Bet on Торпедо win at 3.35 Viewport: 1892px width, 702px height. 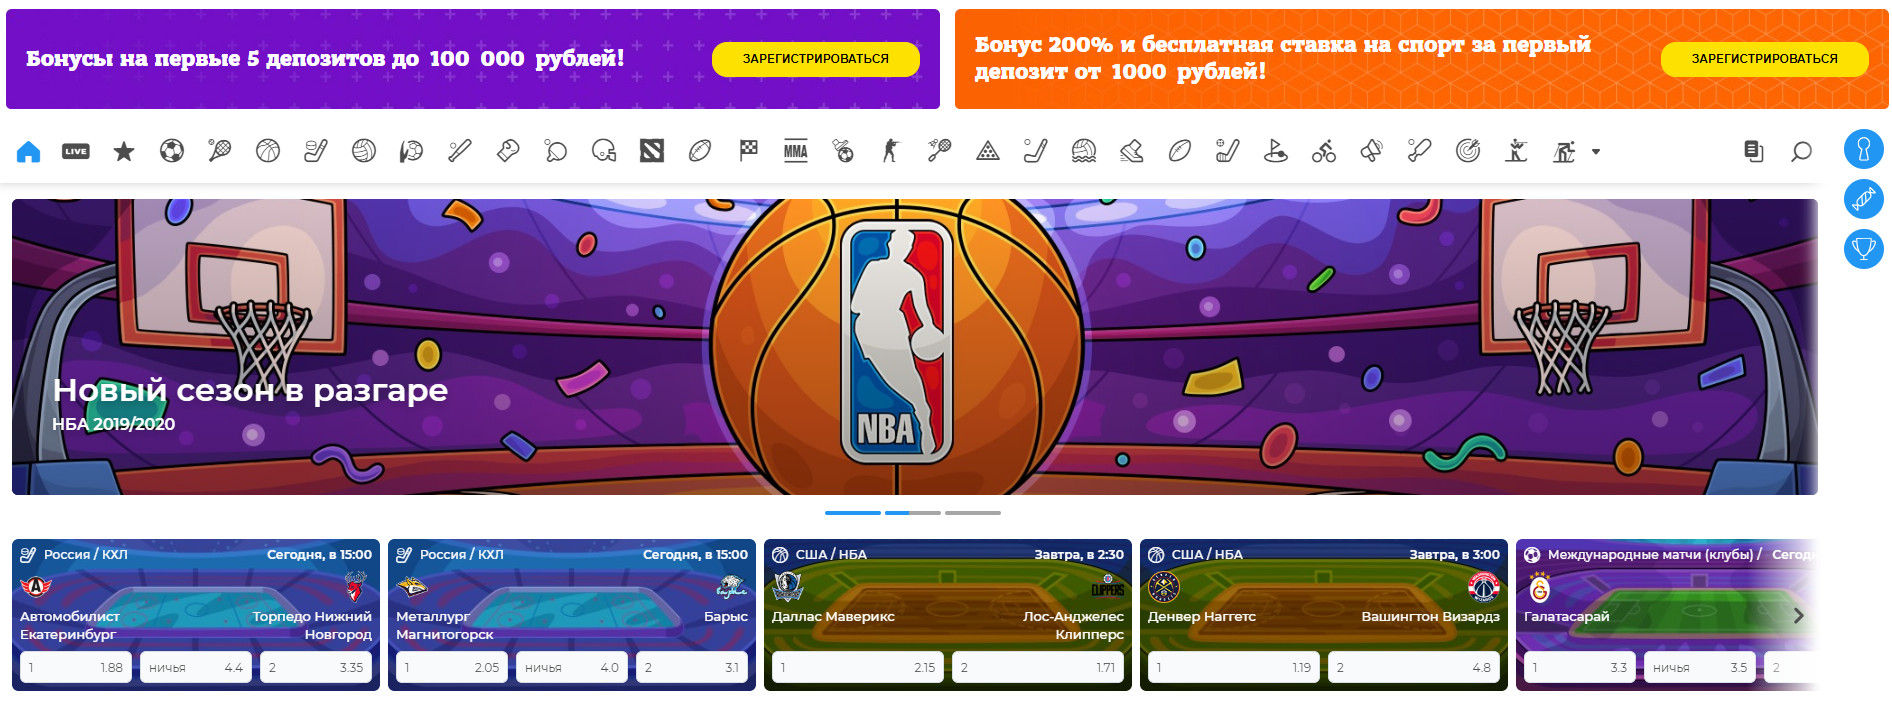(x=316, y=667)
